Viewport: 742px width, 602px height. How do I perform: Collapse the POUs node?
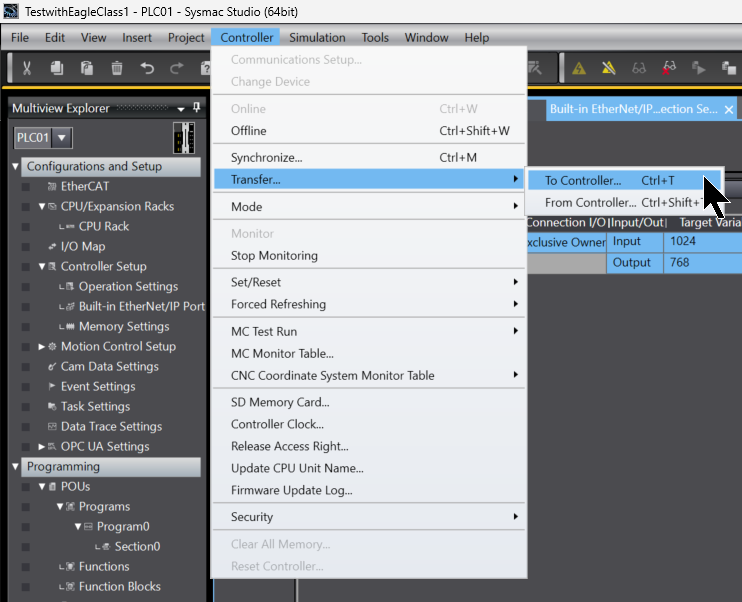click(42, 487)
